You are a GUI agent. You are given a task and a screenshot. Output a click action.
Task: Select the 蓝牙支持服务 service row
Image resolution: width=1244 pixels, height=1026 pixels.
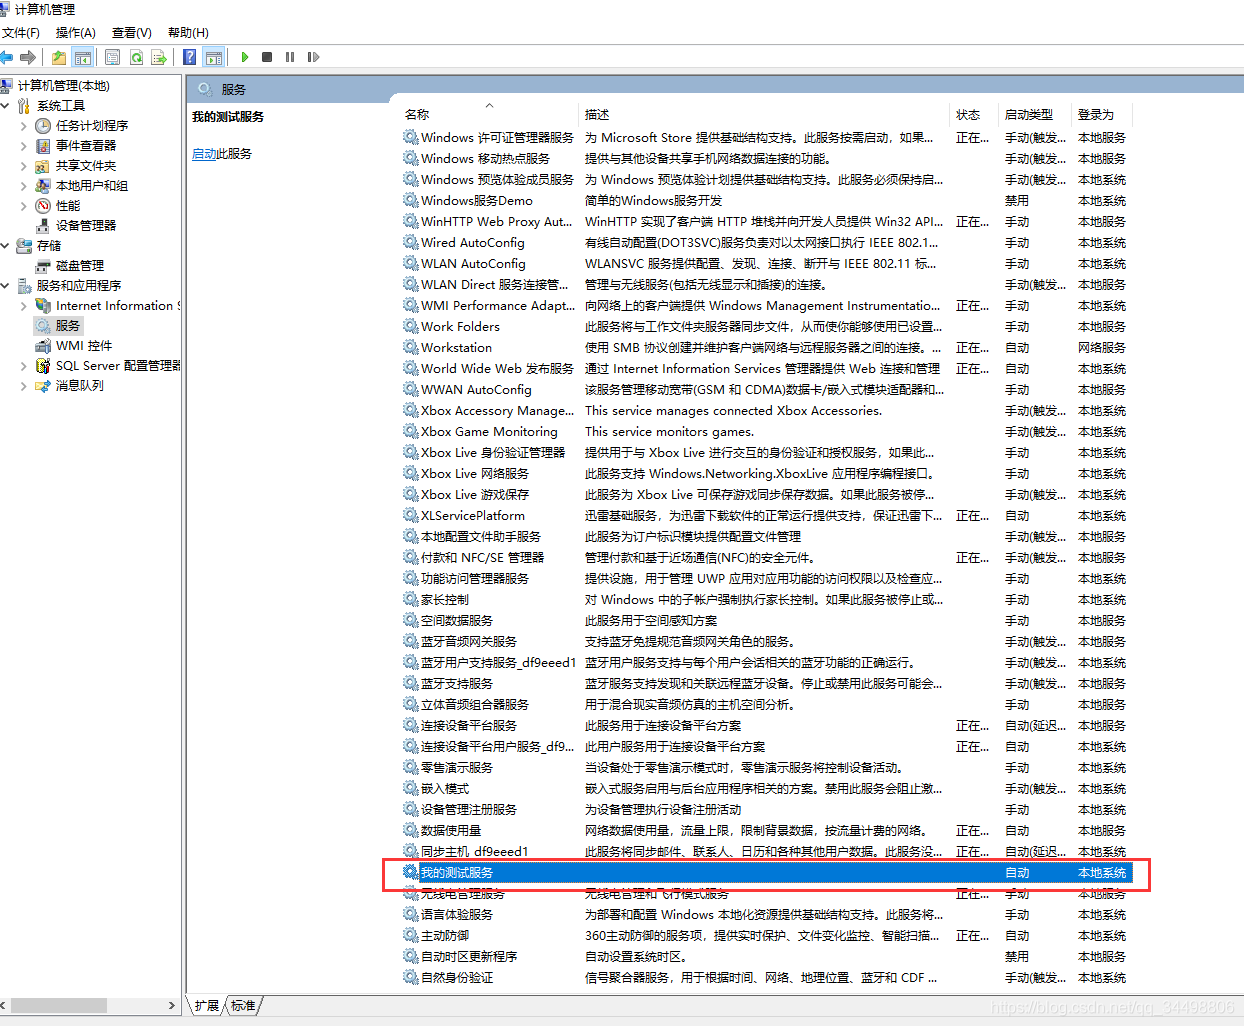pyautogui.click(x=766, y=684)
